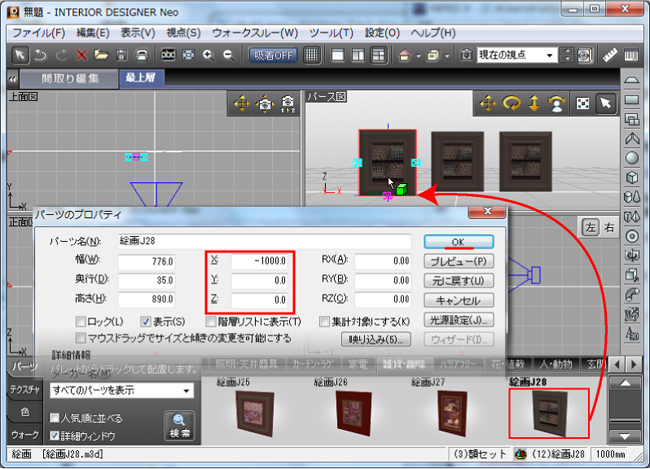Click the pan arrows icon in top view

click(241, 103)
